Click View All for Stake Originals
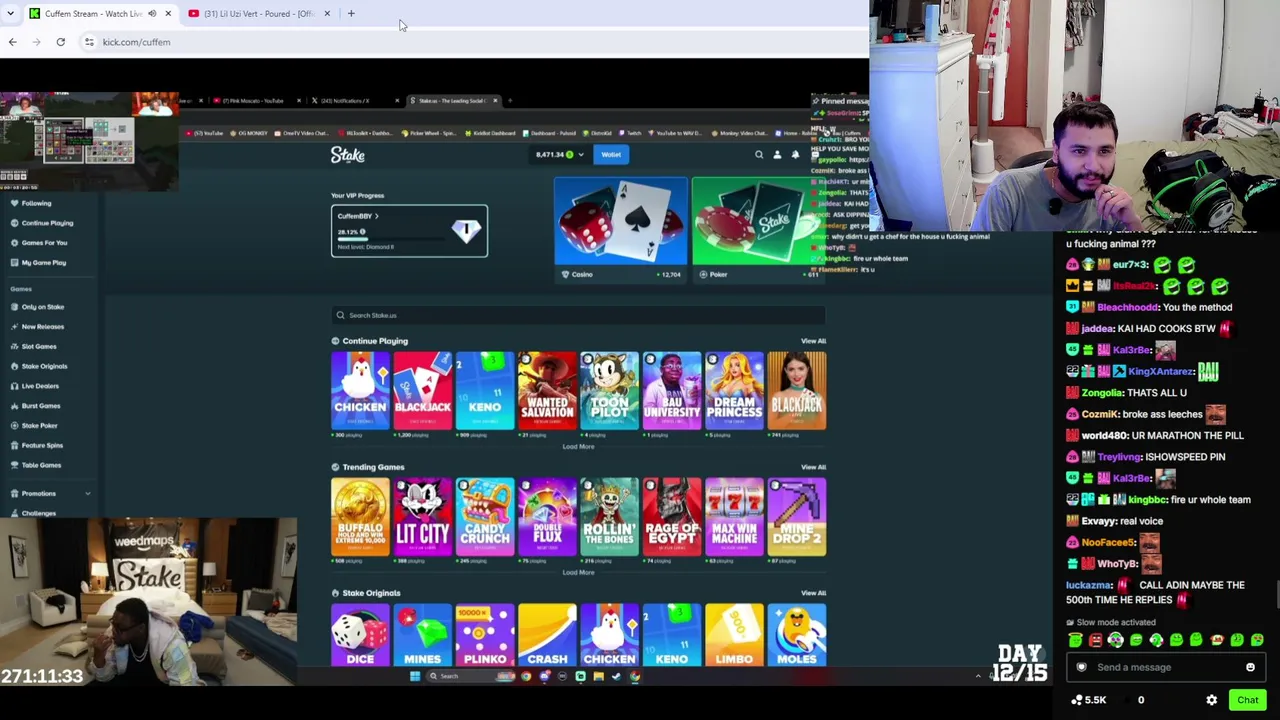The image size is (1280, 720). tap(813, 593)
